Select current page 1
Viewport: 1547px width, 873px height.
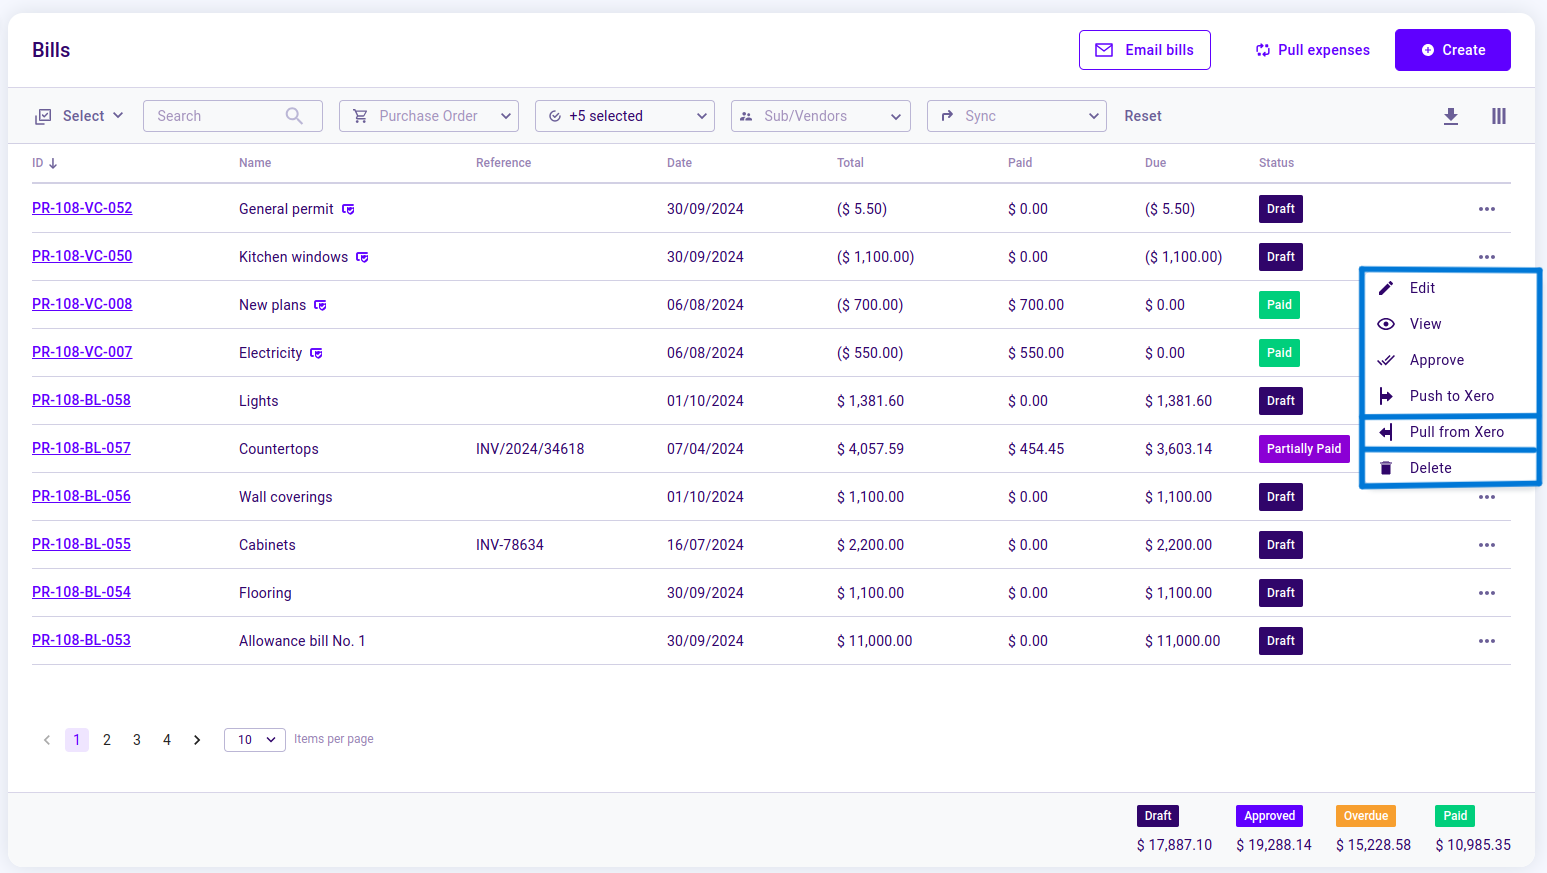[x=77, y=740]
